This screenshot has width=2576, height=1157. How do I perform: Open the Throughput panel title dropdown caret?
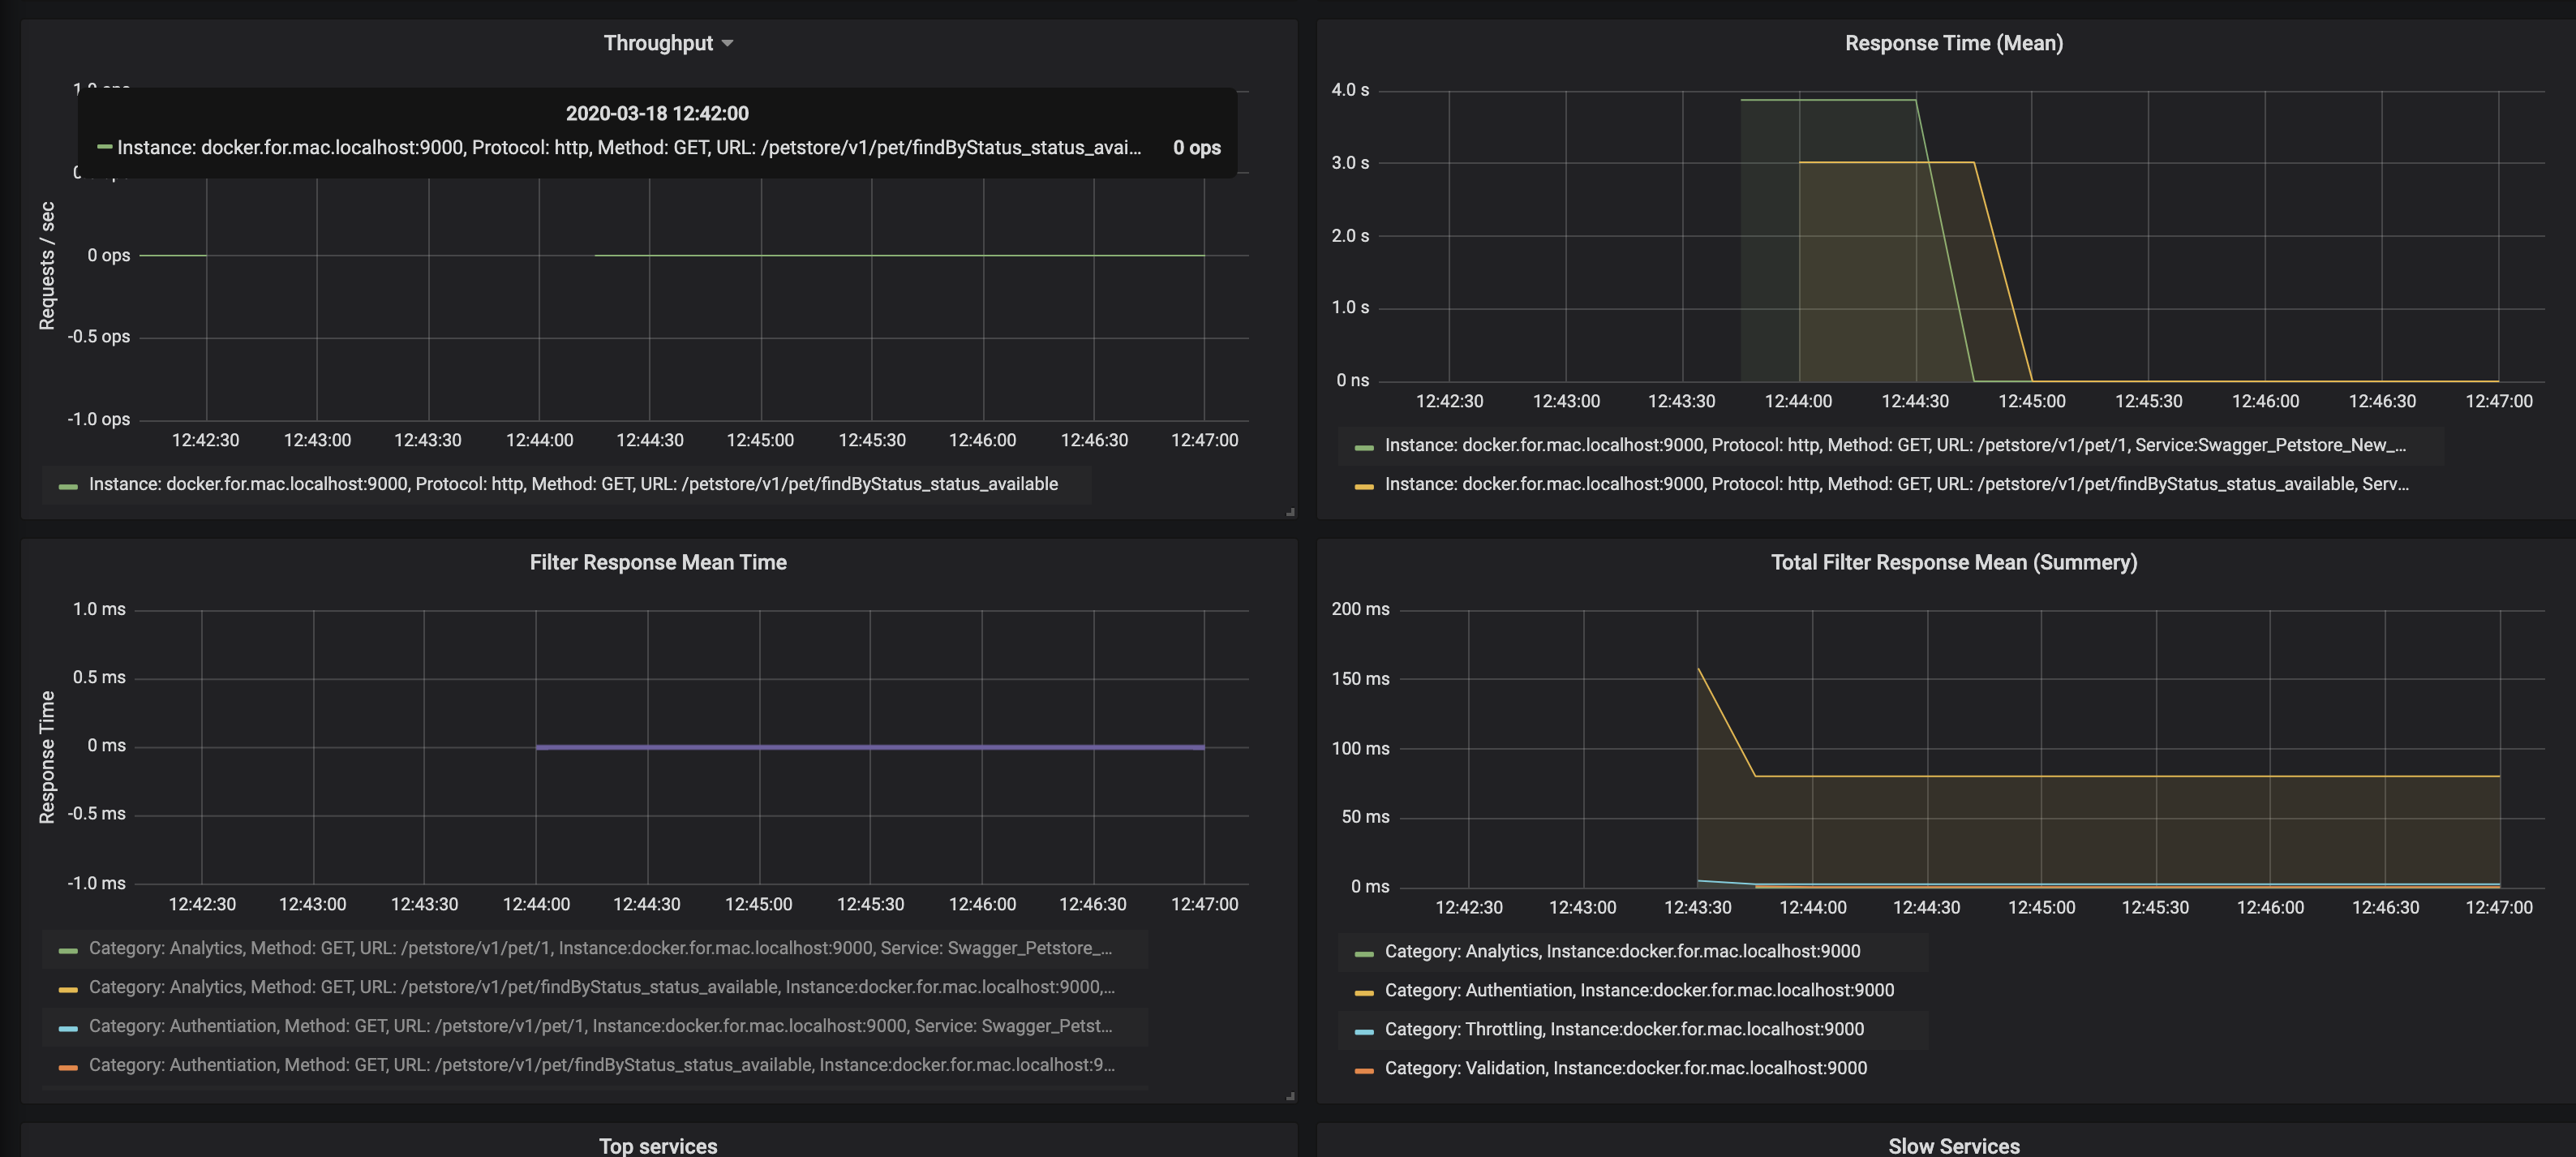click(x=728, y=44)
